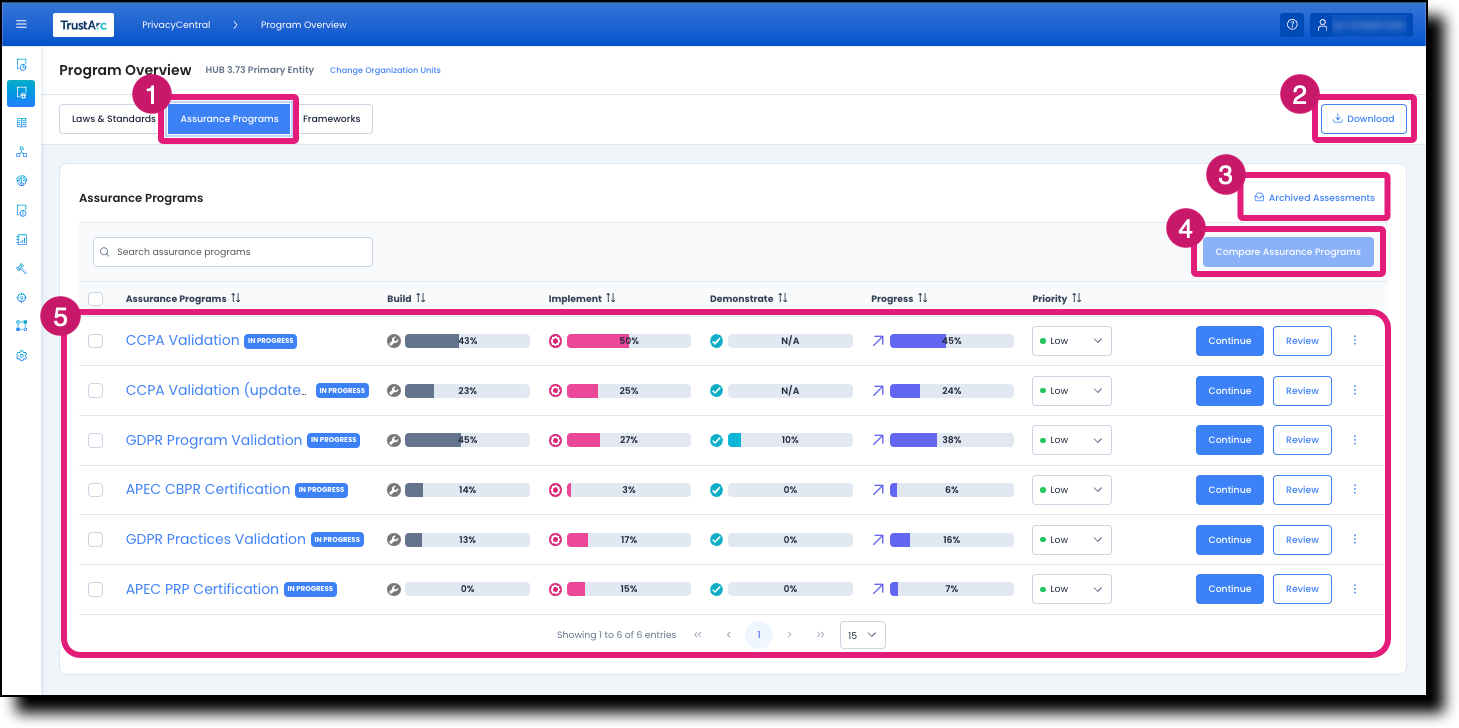Viewport: 1459px width, 728px height.
Task: Open the Priority dropdown for APEC PRP Certification
Action: pyautogui.click(x=1071, y=588)
